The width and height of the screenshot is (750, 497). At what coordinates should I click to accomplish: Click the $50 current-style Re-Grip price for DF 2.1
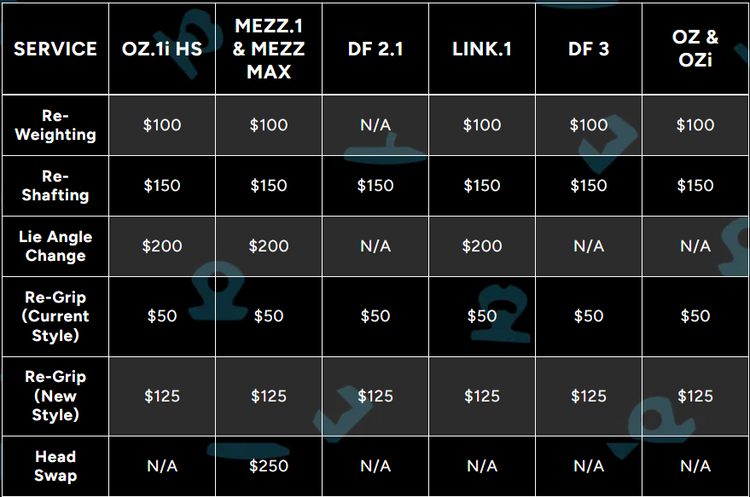point(375,316)
